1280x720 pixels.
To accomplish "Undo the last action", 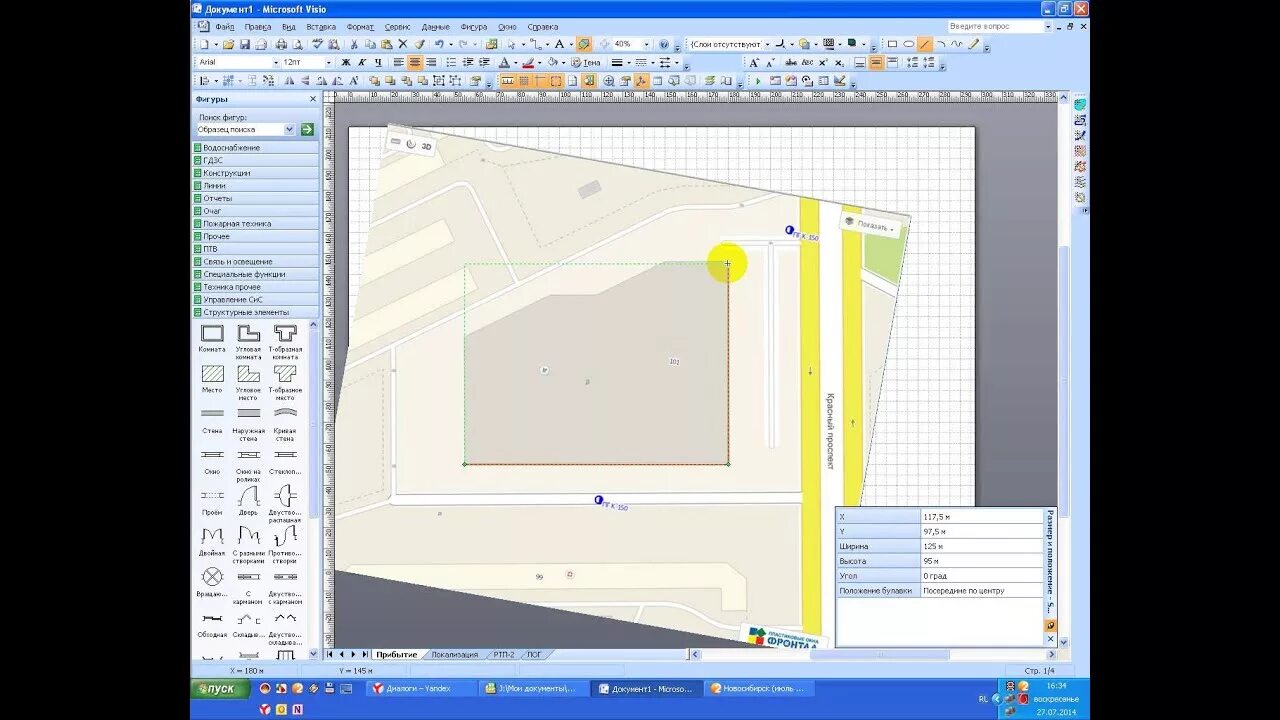I will click(x=439, y=44).
